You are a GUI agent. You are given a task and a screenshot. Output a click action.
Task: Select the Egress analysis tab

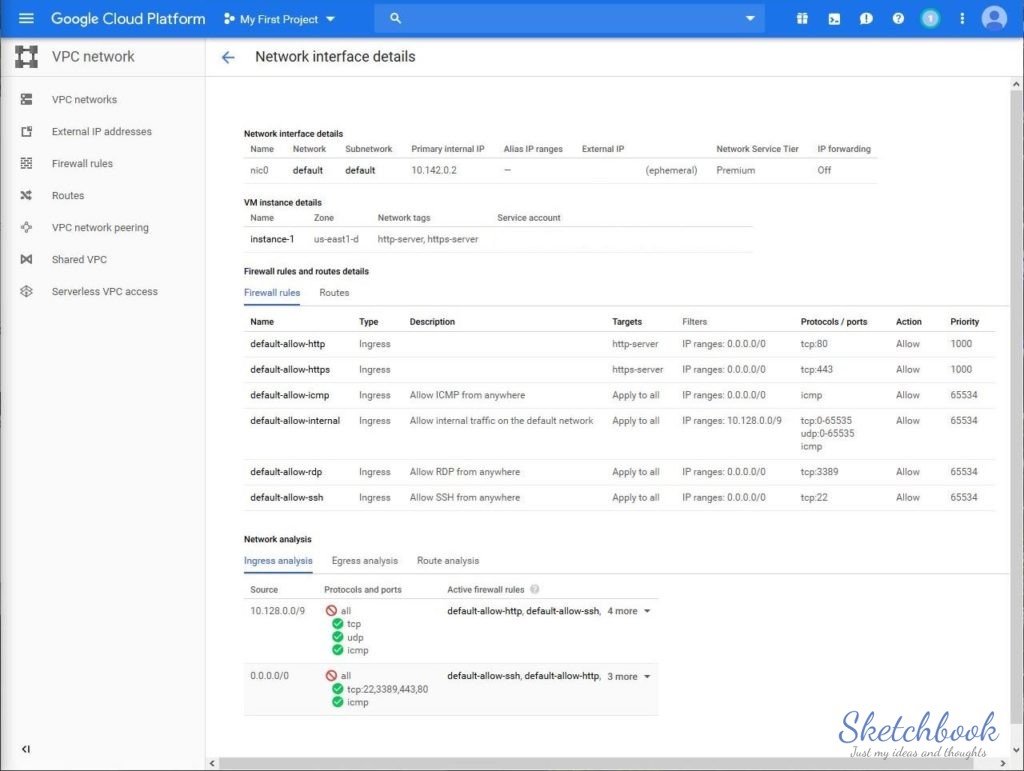point(364,561)
